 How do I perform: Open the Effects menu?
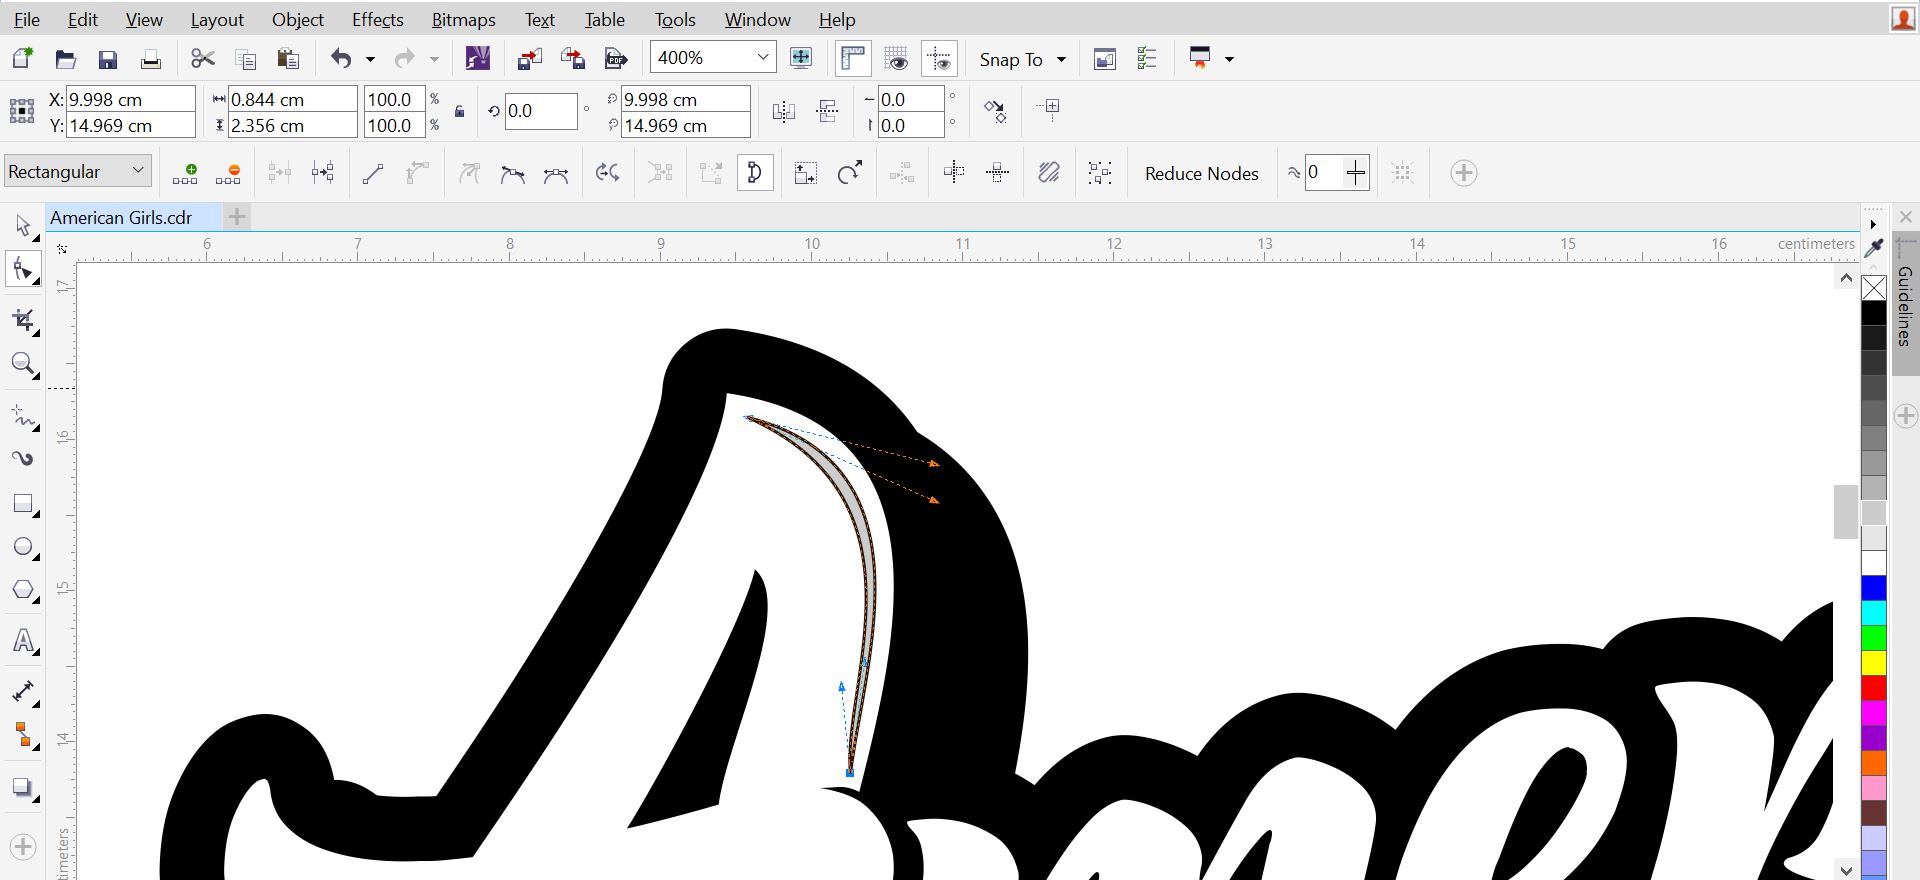pyautogui.click(x=378, y=19)
